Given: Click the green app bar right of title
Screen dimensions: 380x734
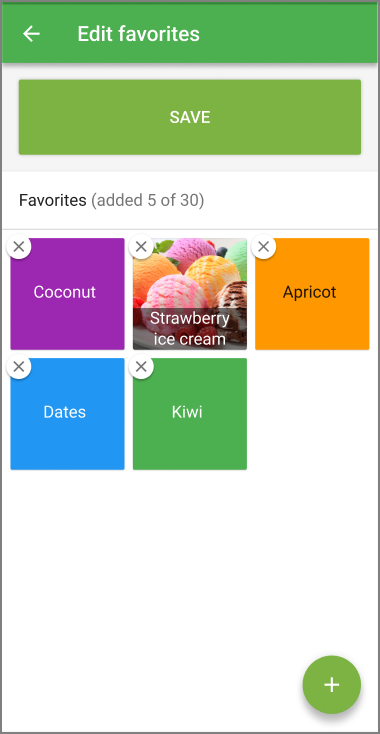Looking at the screenshot, I should point(288,34).
